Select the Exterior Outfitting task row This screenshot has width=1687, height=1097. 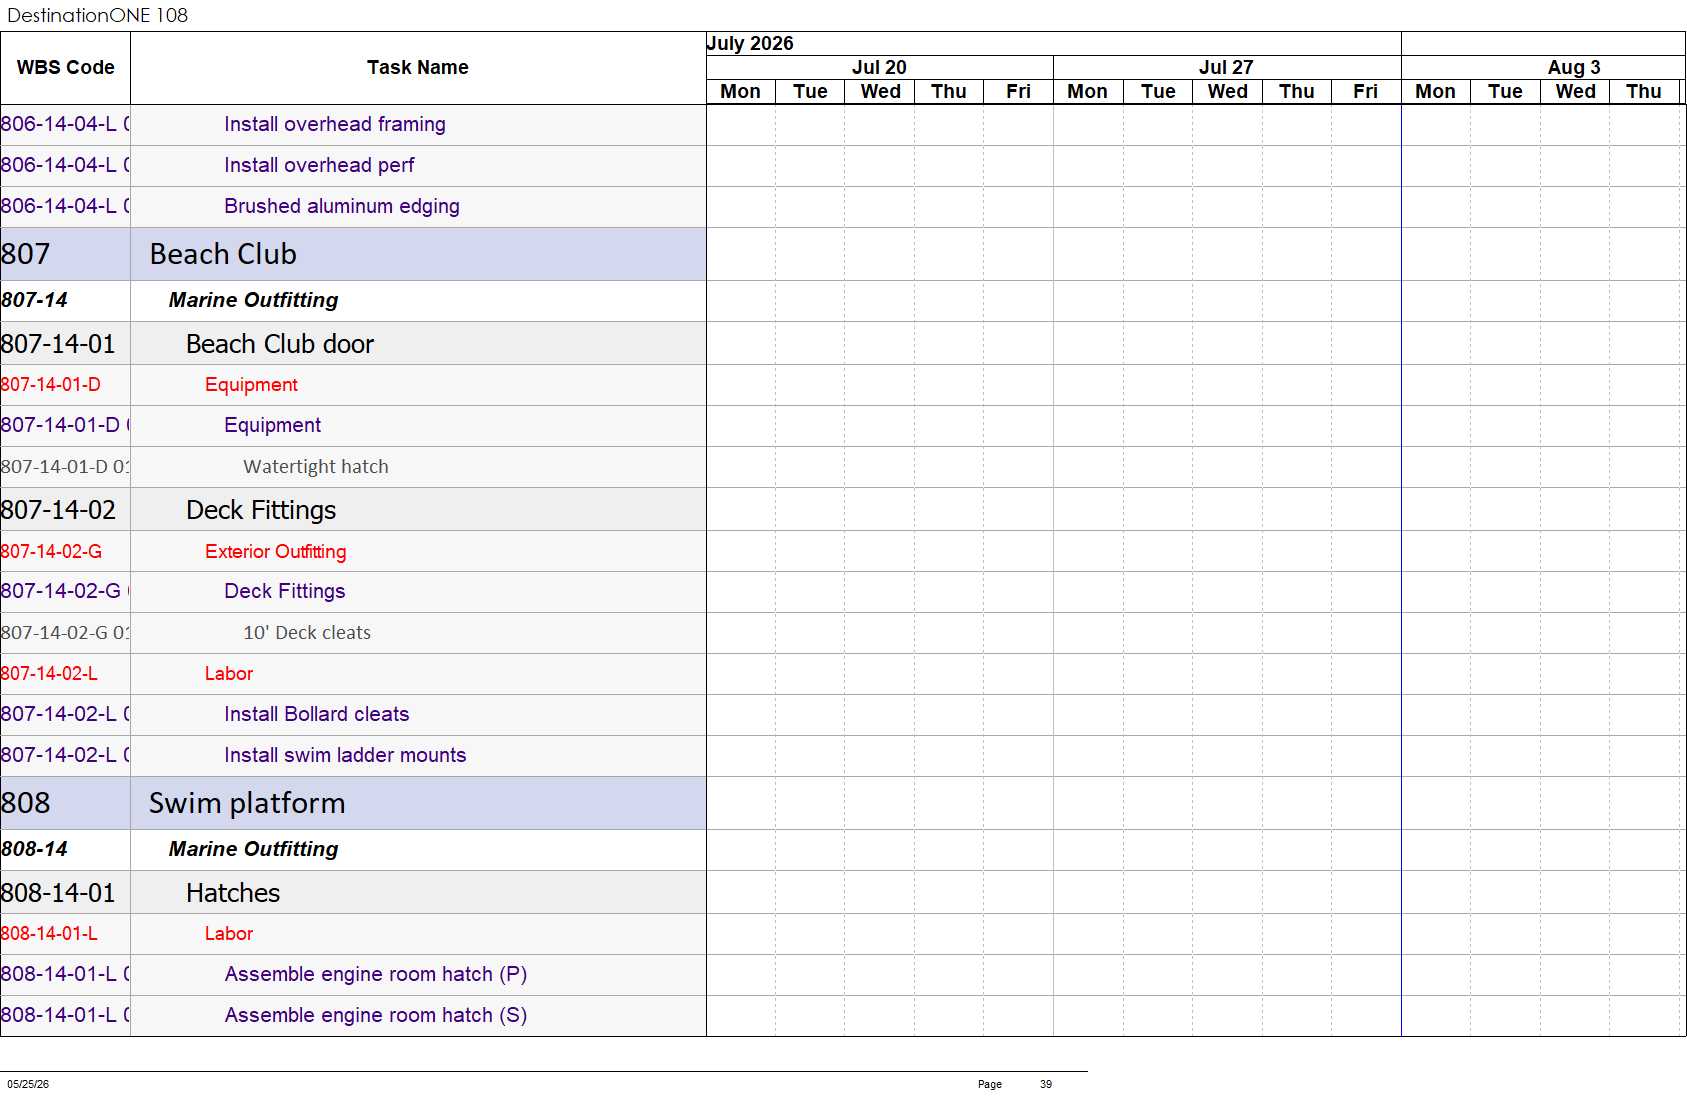[x=353, y=551]
